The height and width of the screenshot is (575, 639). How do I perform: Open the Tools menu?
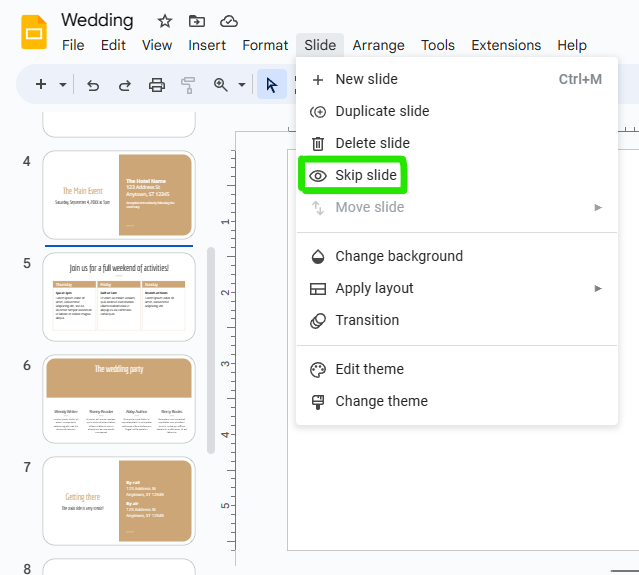tap(438, 45)
